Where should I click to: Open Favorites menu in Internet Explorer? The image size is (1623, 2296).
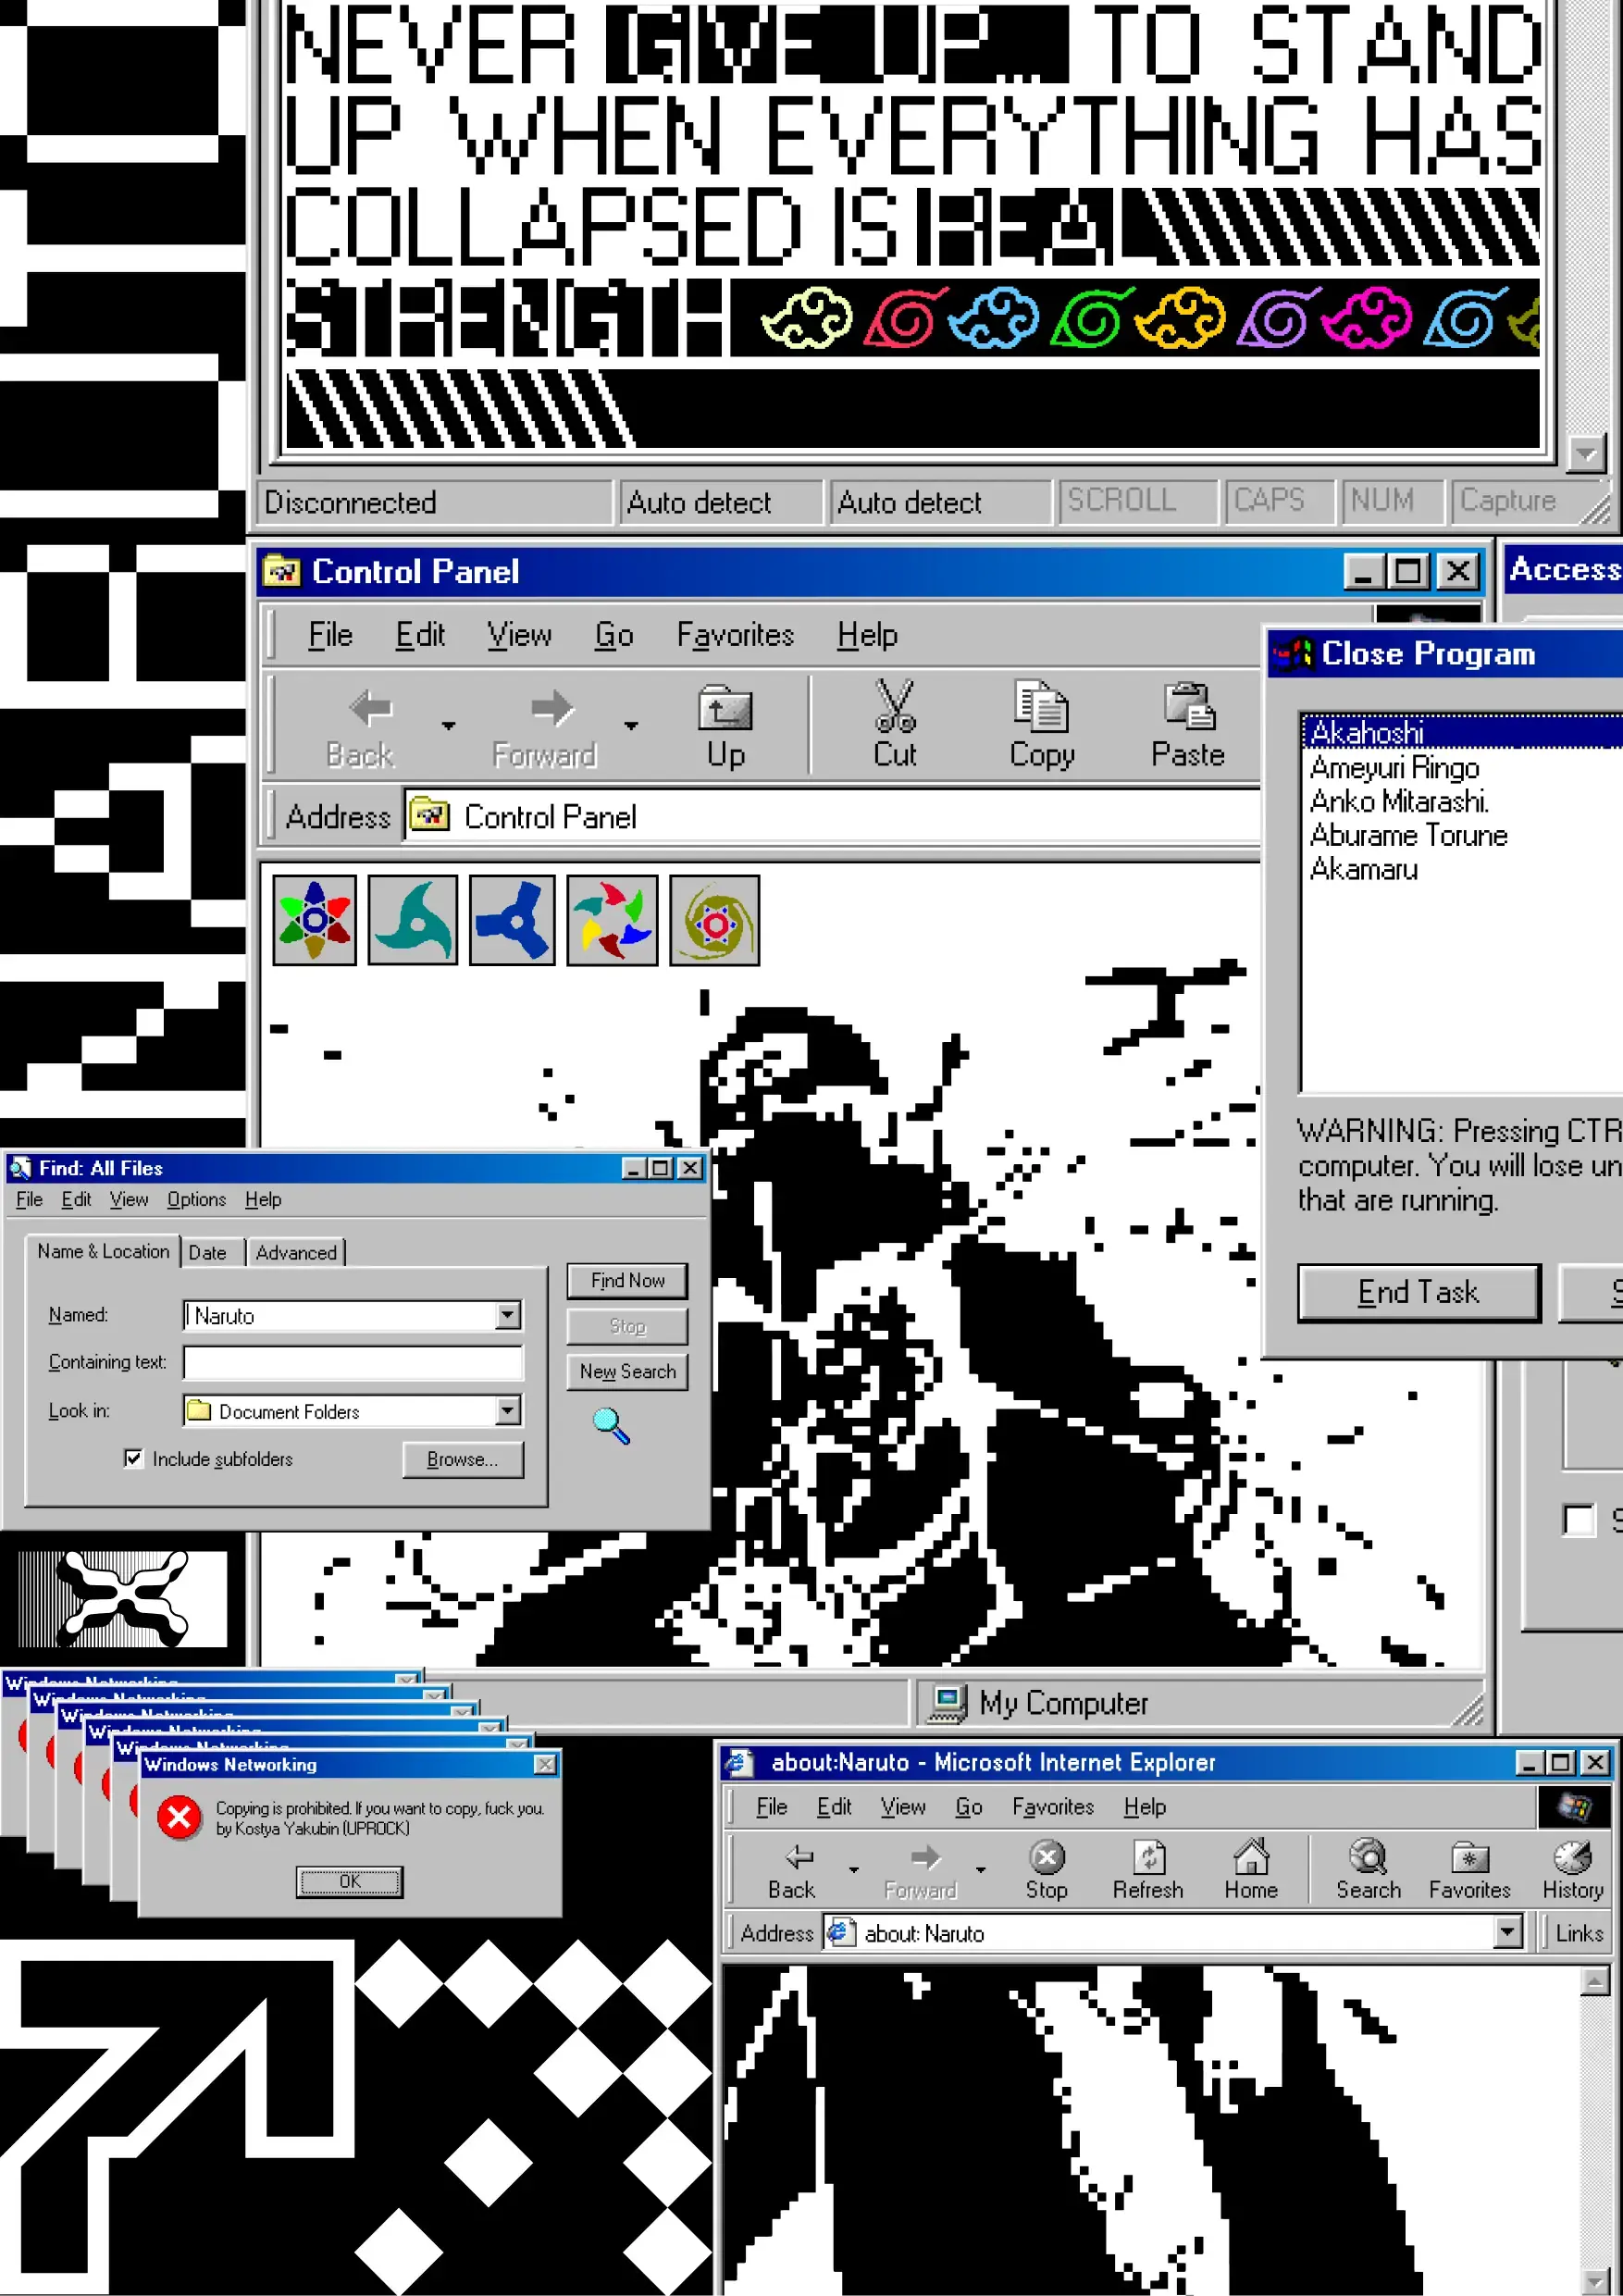pos(1053,1807)
